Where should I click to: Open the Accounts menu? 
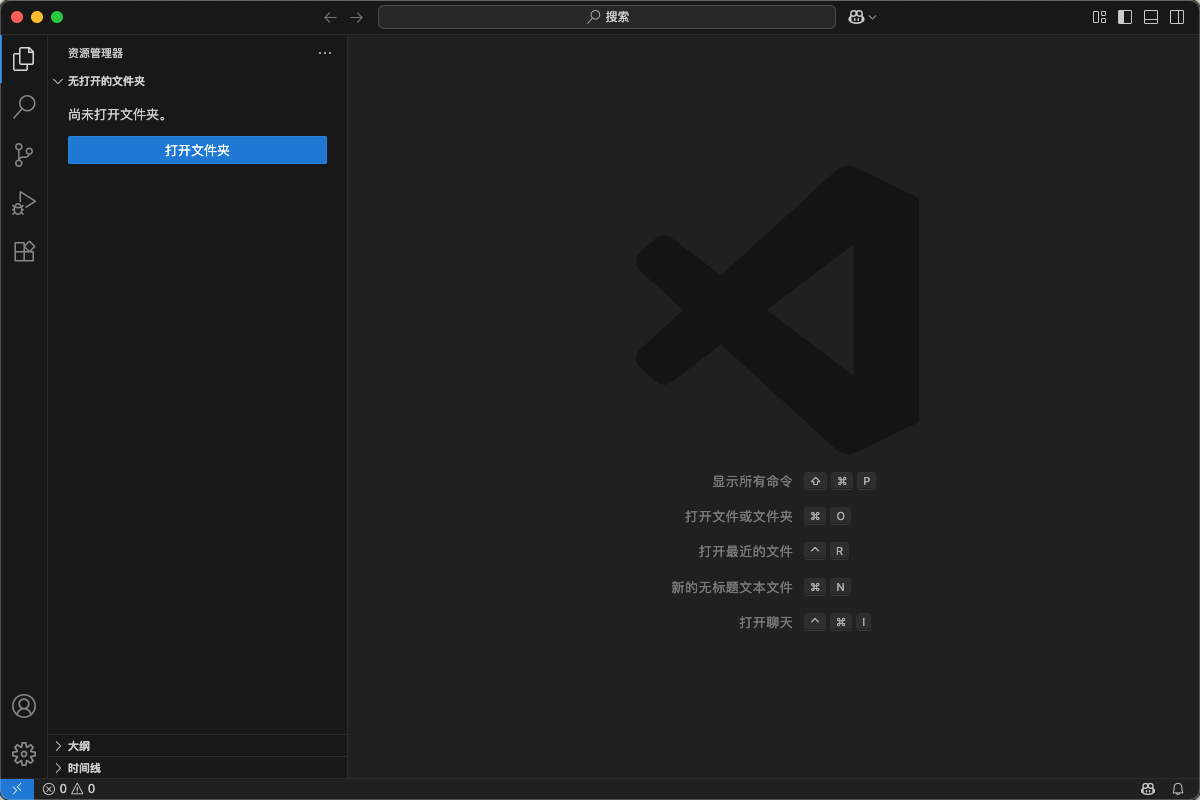coord(24,706)
